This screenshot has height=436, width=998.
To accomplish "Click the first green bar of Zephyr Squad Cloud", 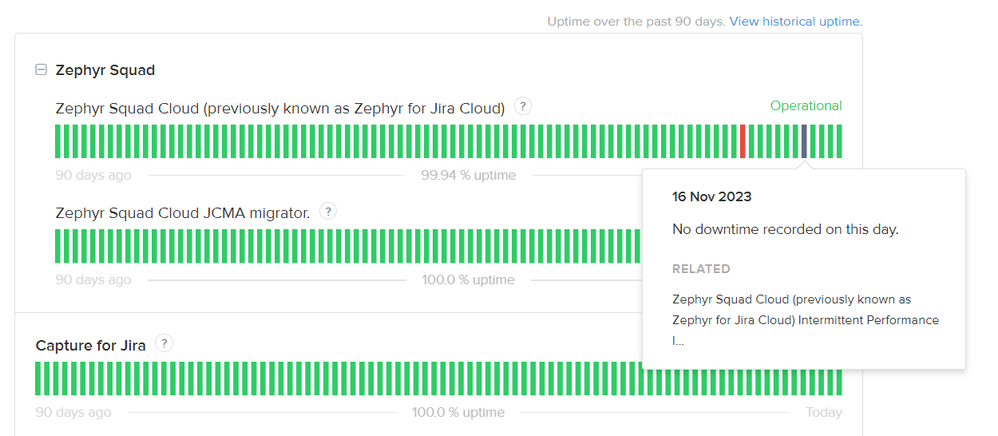I will pyautogui.click(x=58, y=141).
